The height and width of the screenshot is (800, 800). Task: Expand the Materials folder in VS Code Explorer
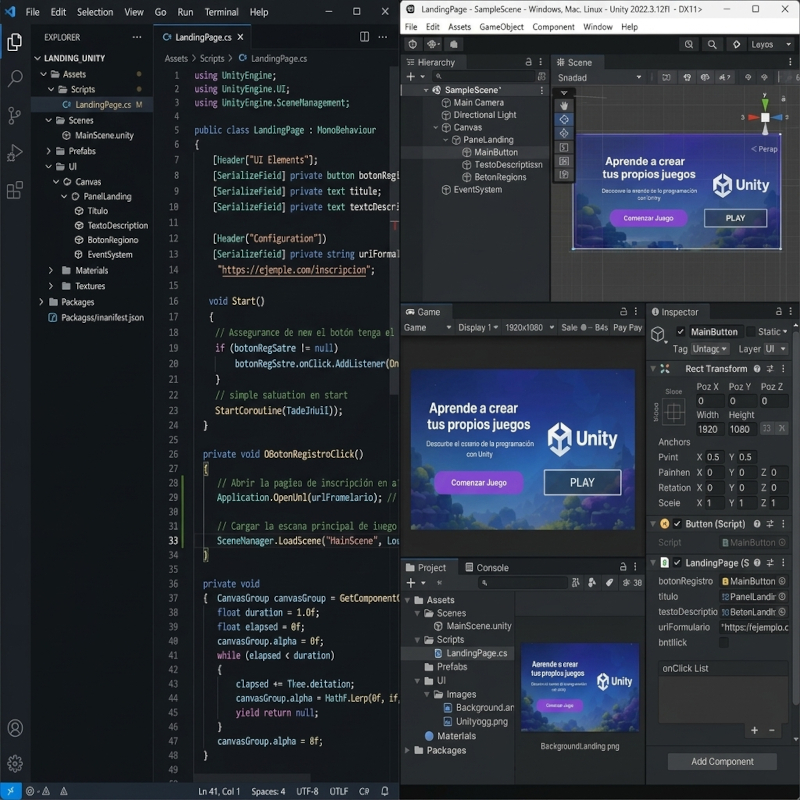(x=51, y=270)
